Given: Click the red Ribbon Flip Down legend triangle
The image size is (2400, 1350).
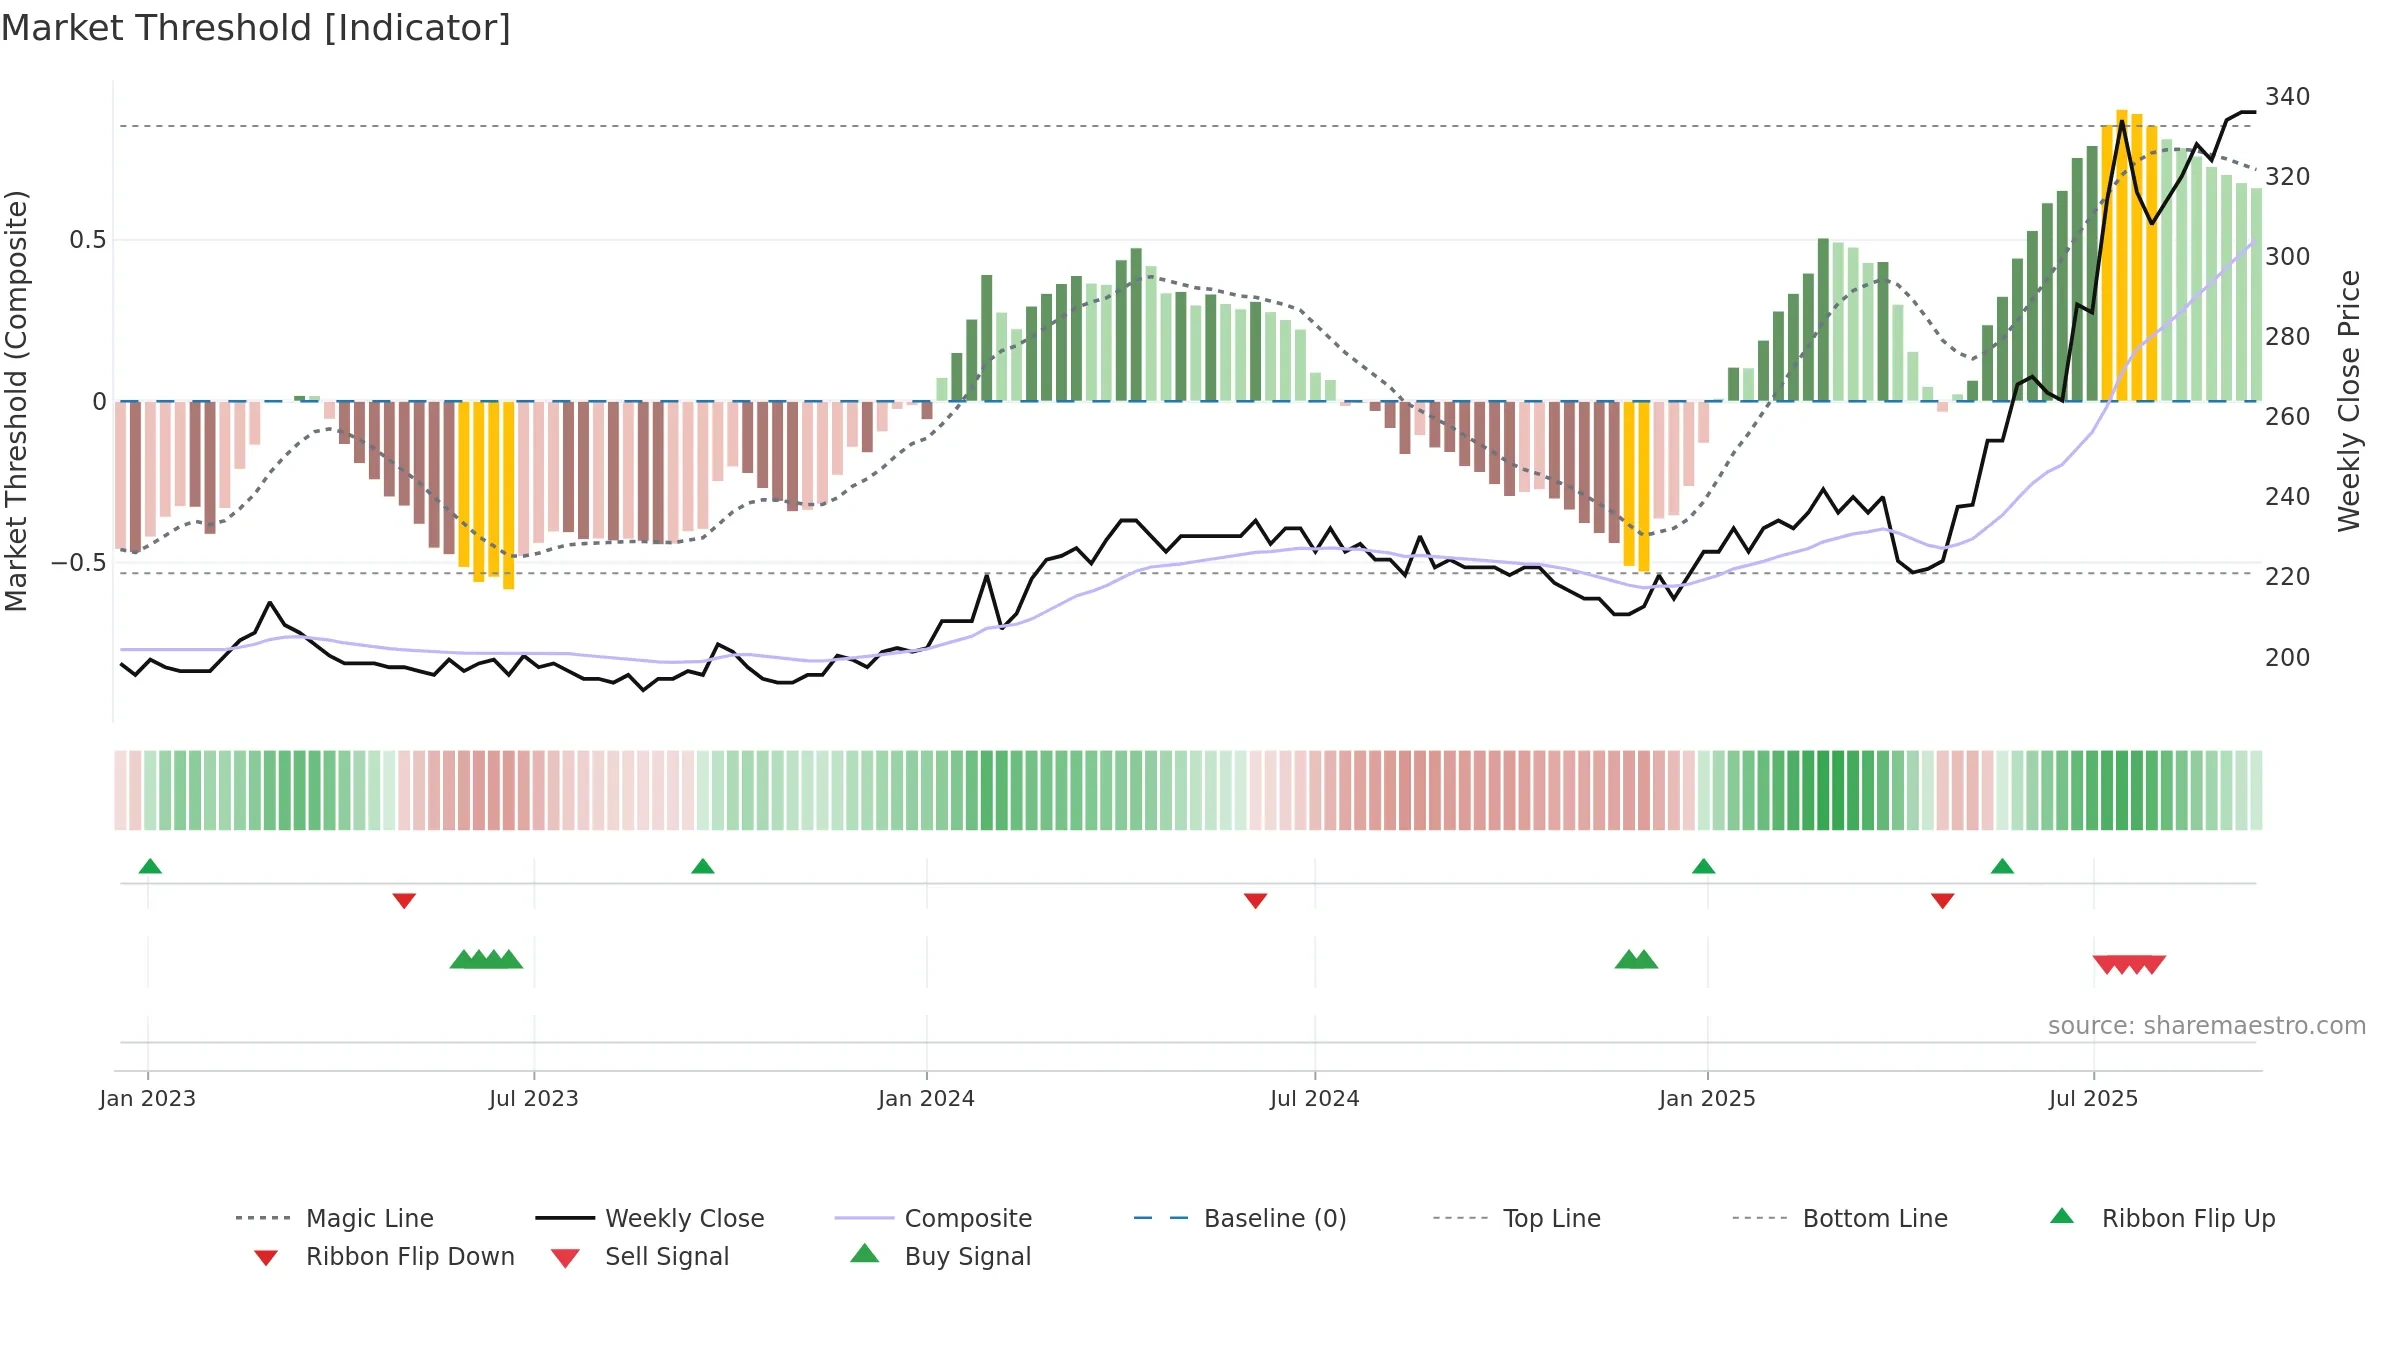Looking at the screenshot, I should click(266, 1258).
